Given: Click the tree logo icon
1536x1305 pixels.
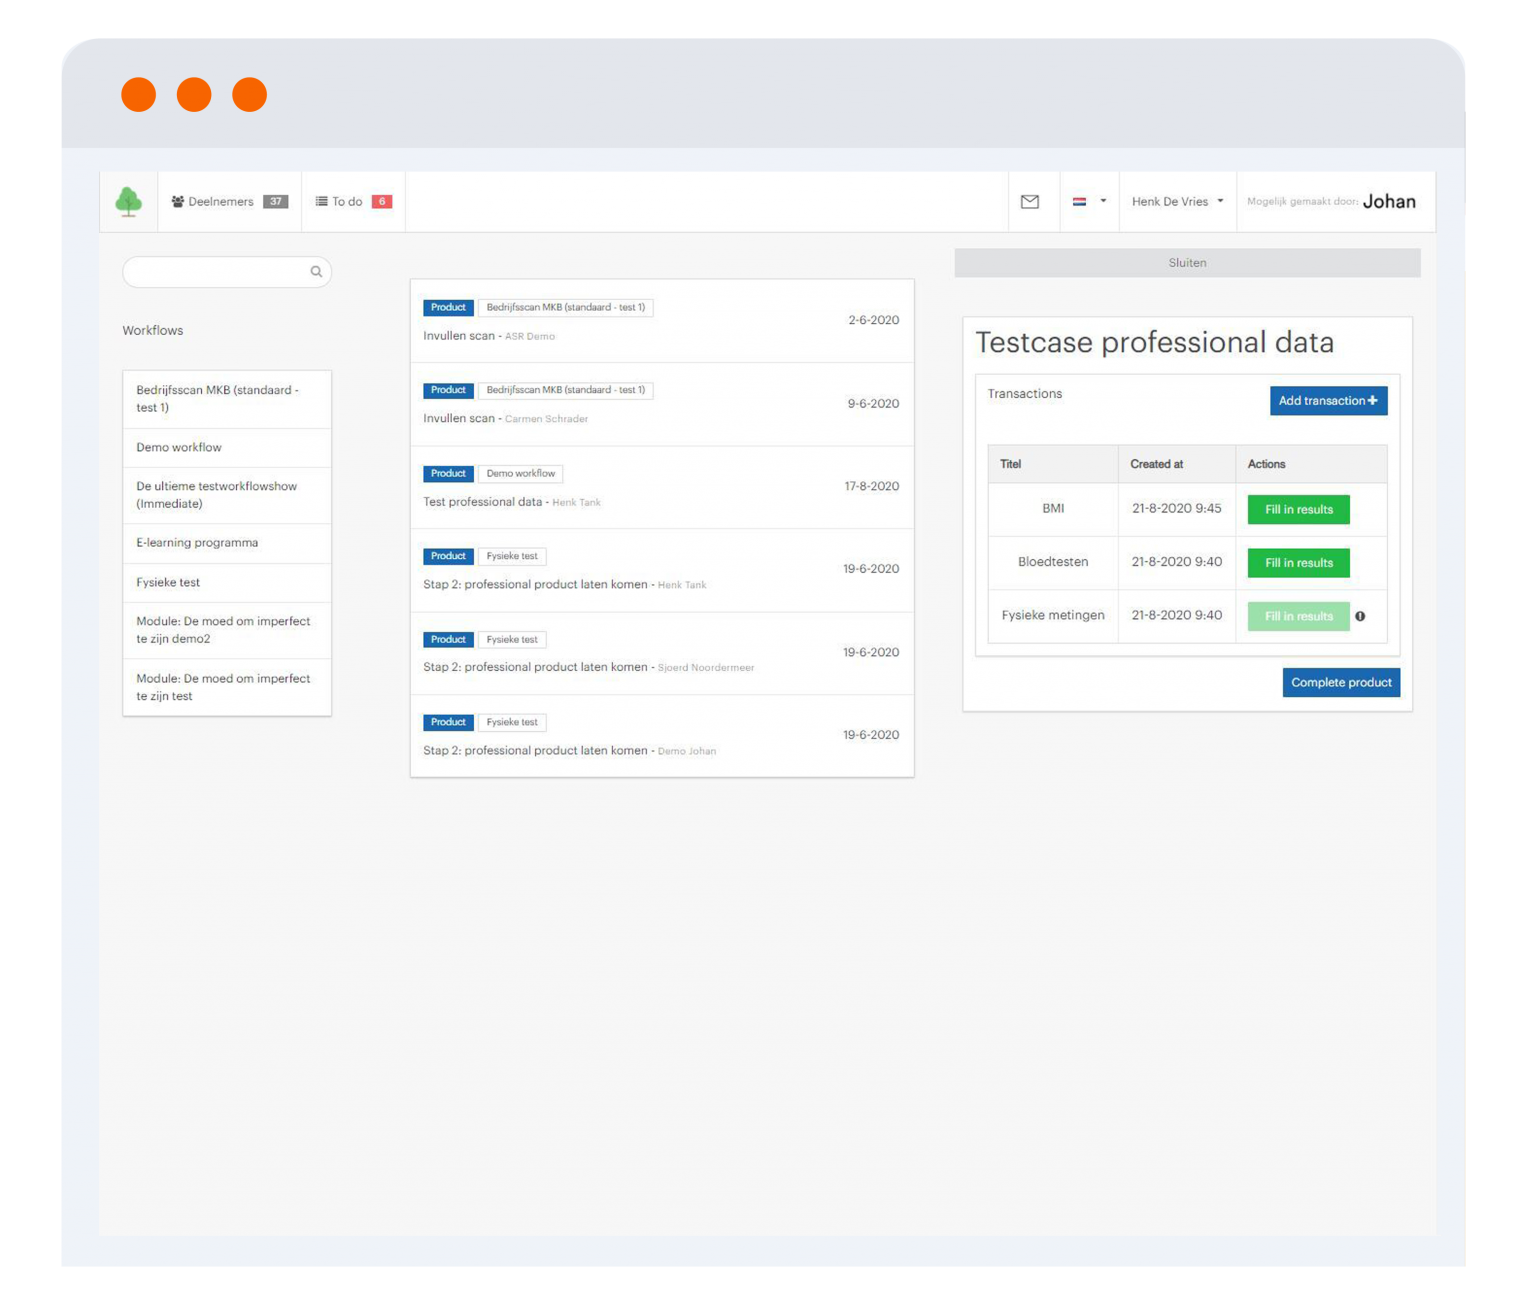Looking at the screenshot, I should tap(128, 200).
